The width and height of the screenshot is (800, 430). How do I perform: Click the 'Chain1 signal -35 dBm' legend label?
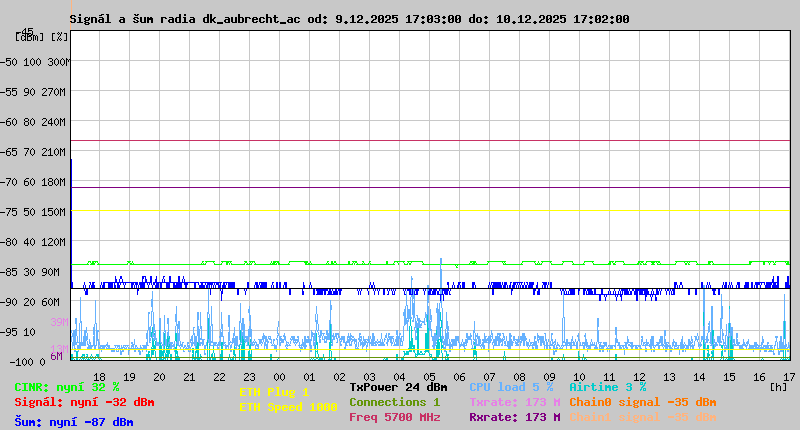[x=643, y=417]
